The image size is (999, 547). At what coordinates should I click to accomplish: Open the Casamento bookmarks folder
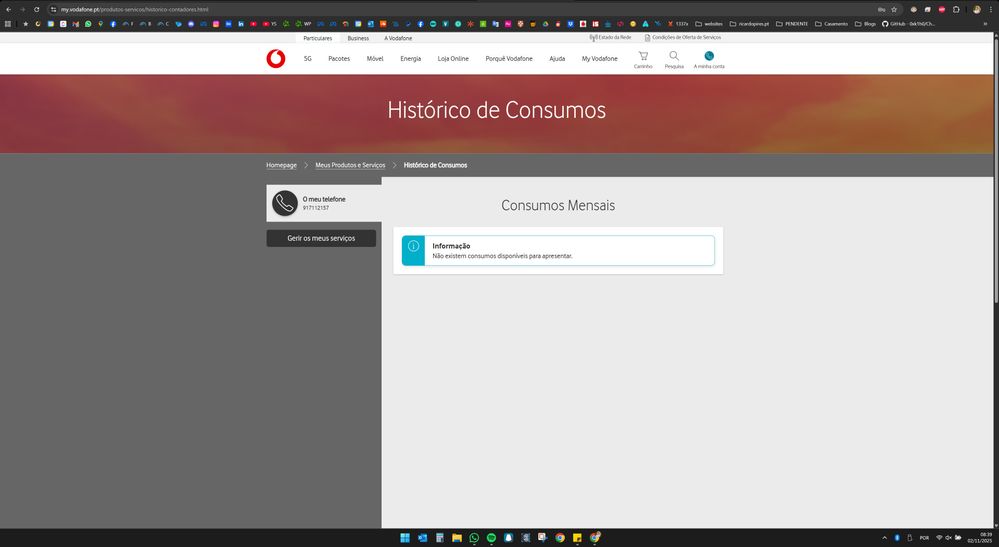point(831,24)
